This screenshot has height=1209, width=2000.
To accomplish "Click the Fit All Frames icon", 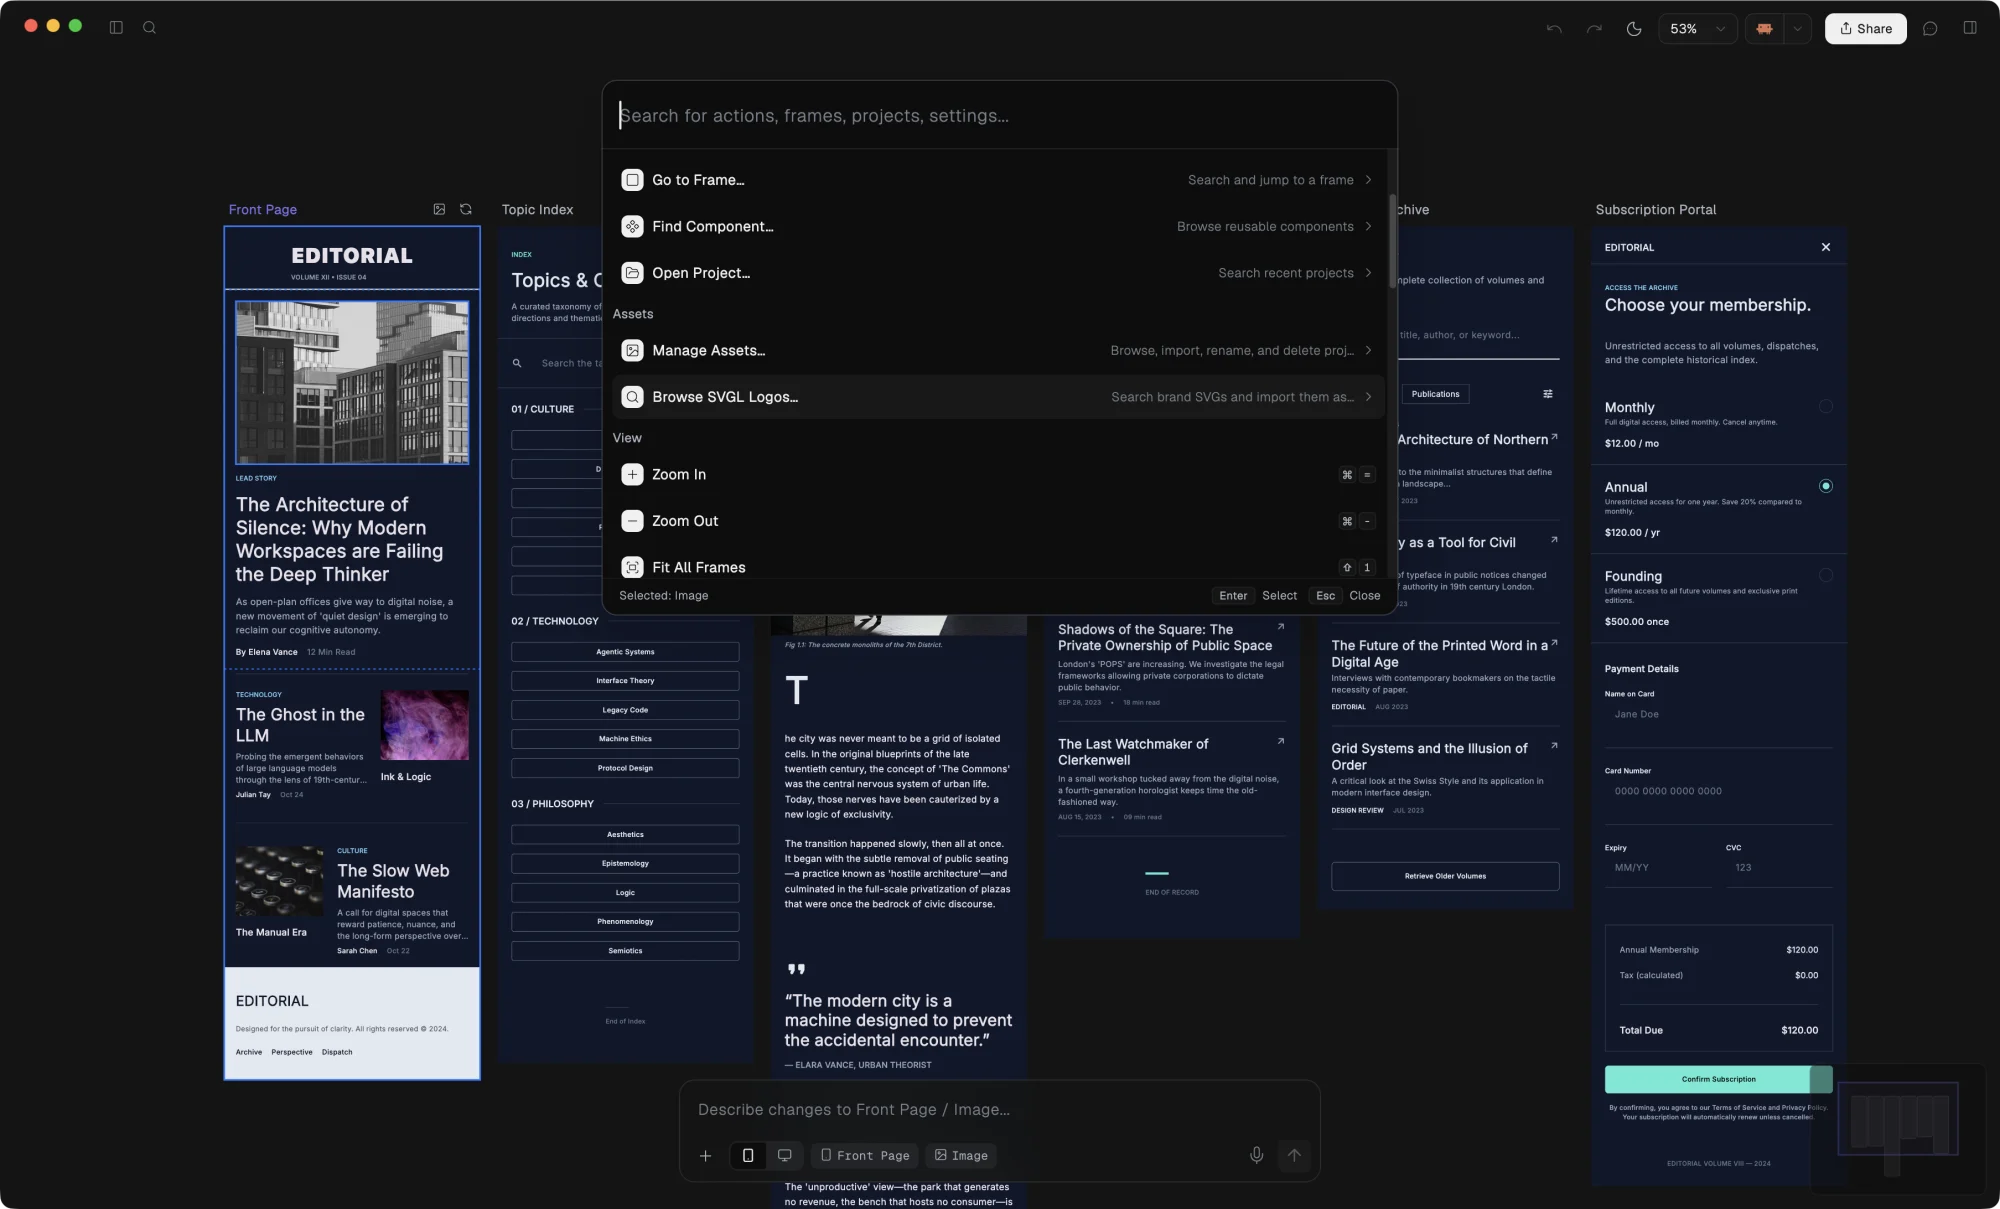I will (x=632, y=567).
